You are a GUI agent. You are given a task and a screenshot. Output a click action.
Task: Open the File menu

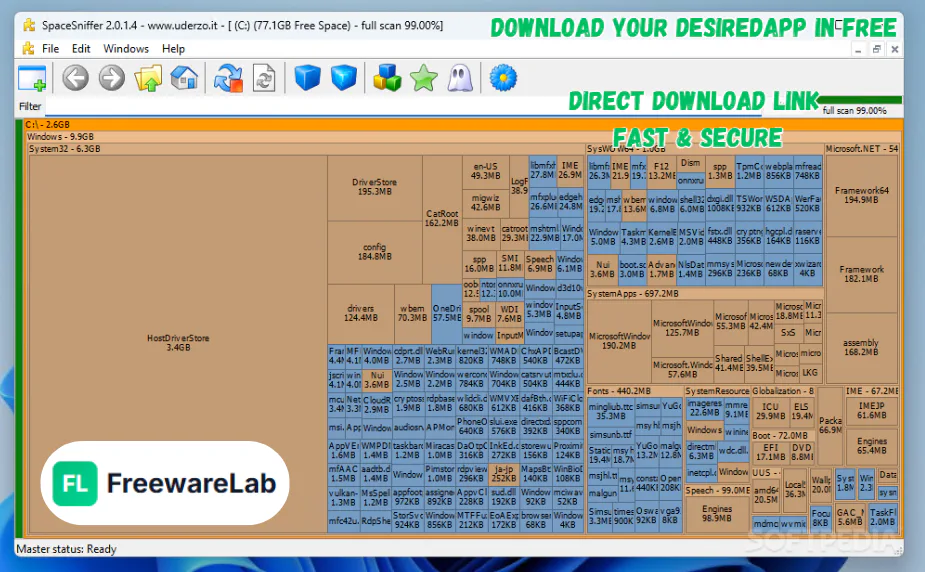[50, 48]
